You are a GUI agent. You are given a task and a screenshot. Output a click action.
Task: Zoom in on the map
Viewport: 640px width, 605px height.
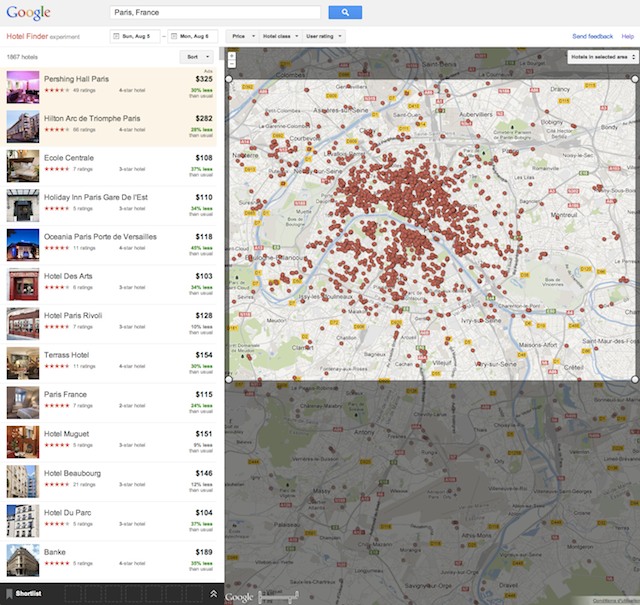click(232, 56)
